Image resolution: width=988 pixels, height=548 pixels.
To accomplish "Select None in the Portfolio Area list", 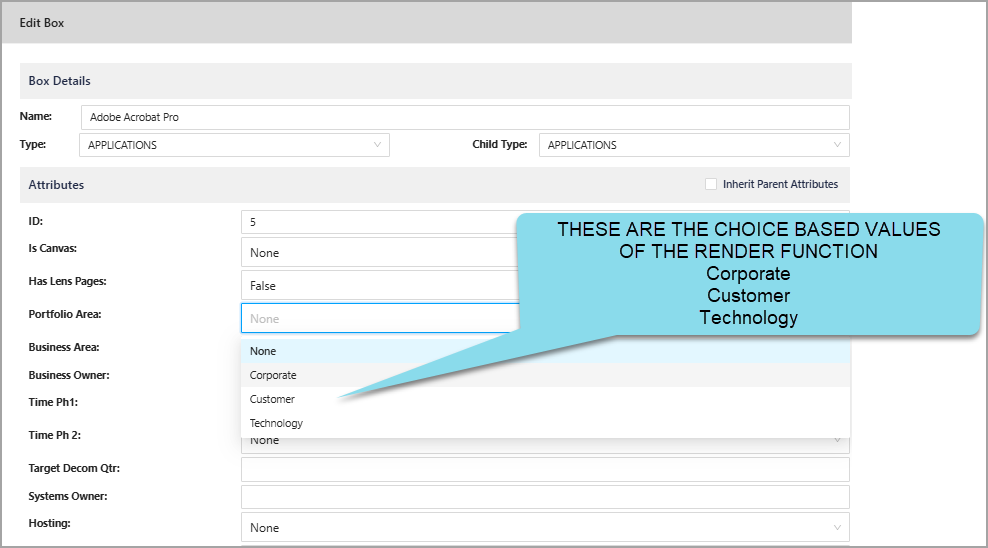I will [545, 351].
